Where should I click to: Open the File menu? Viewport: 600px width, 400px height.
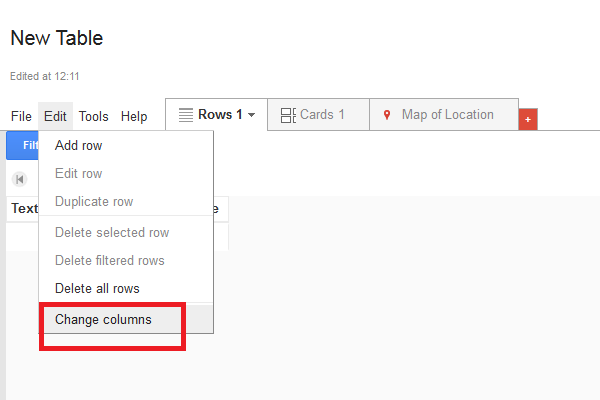[x=21, y=116]
